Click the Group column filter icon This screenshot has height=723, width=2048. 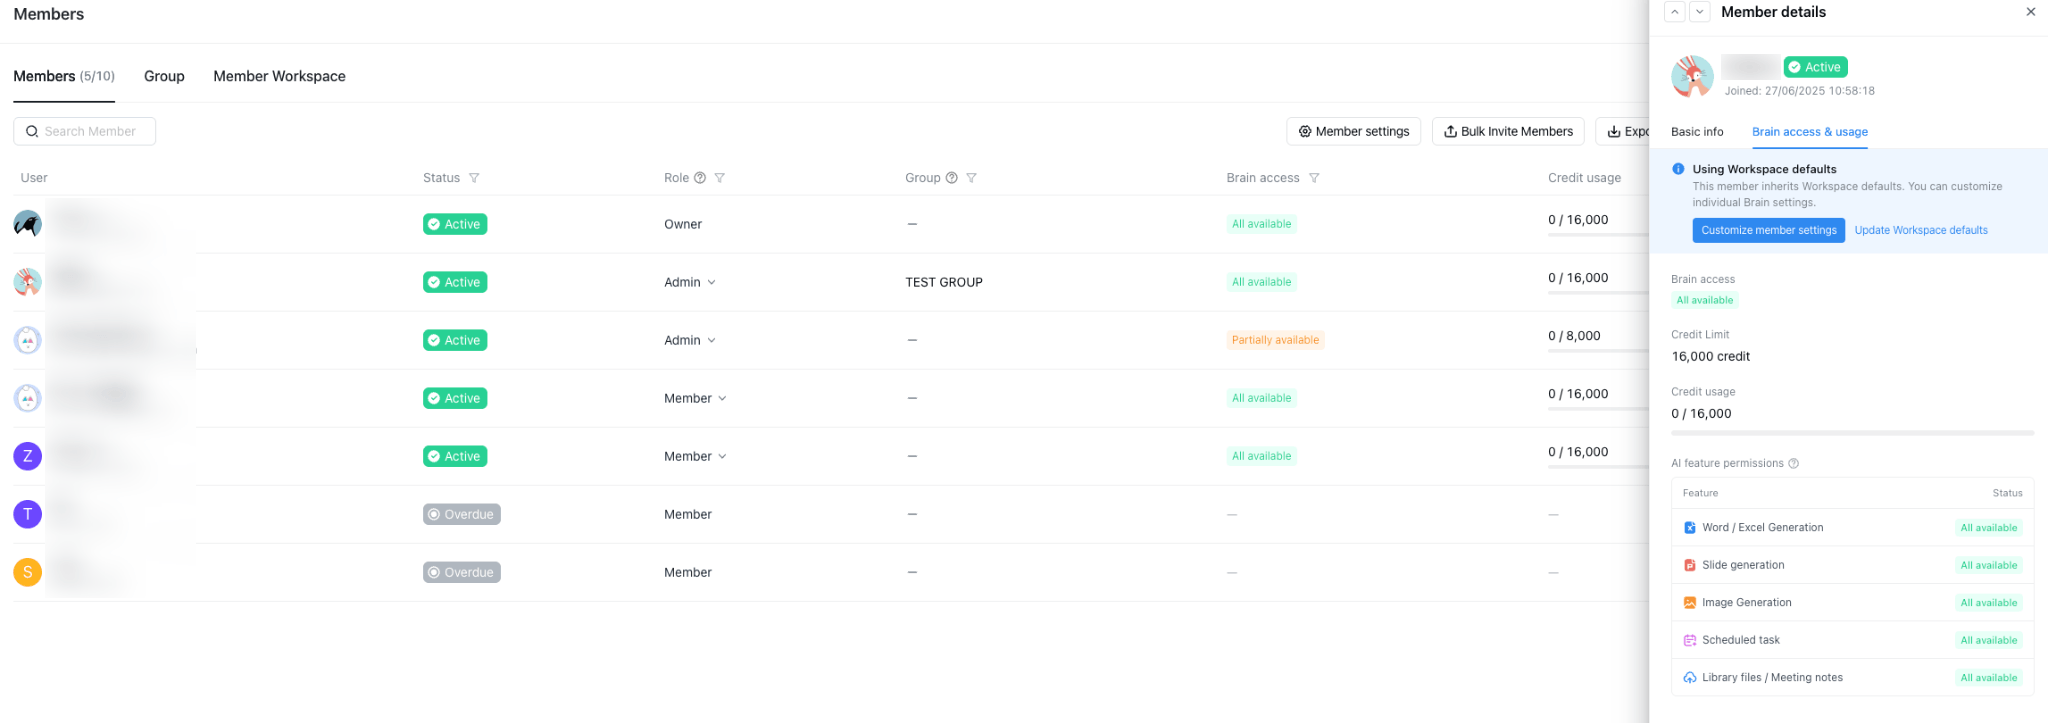[971, 178]
